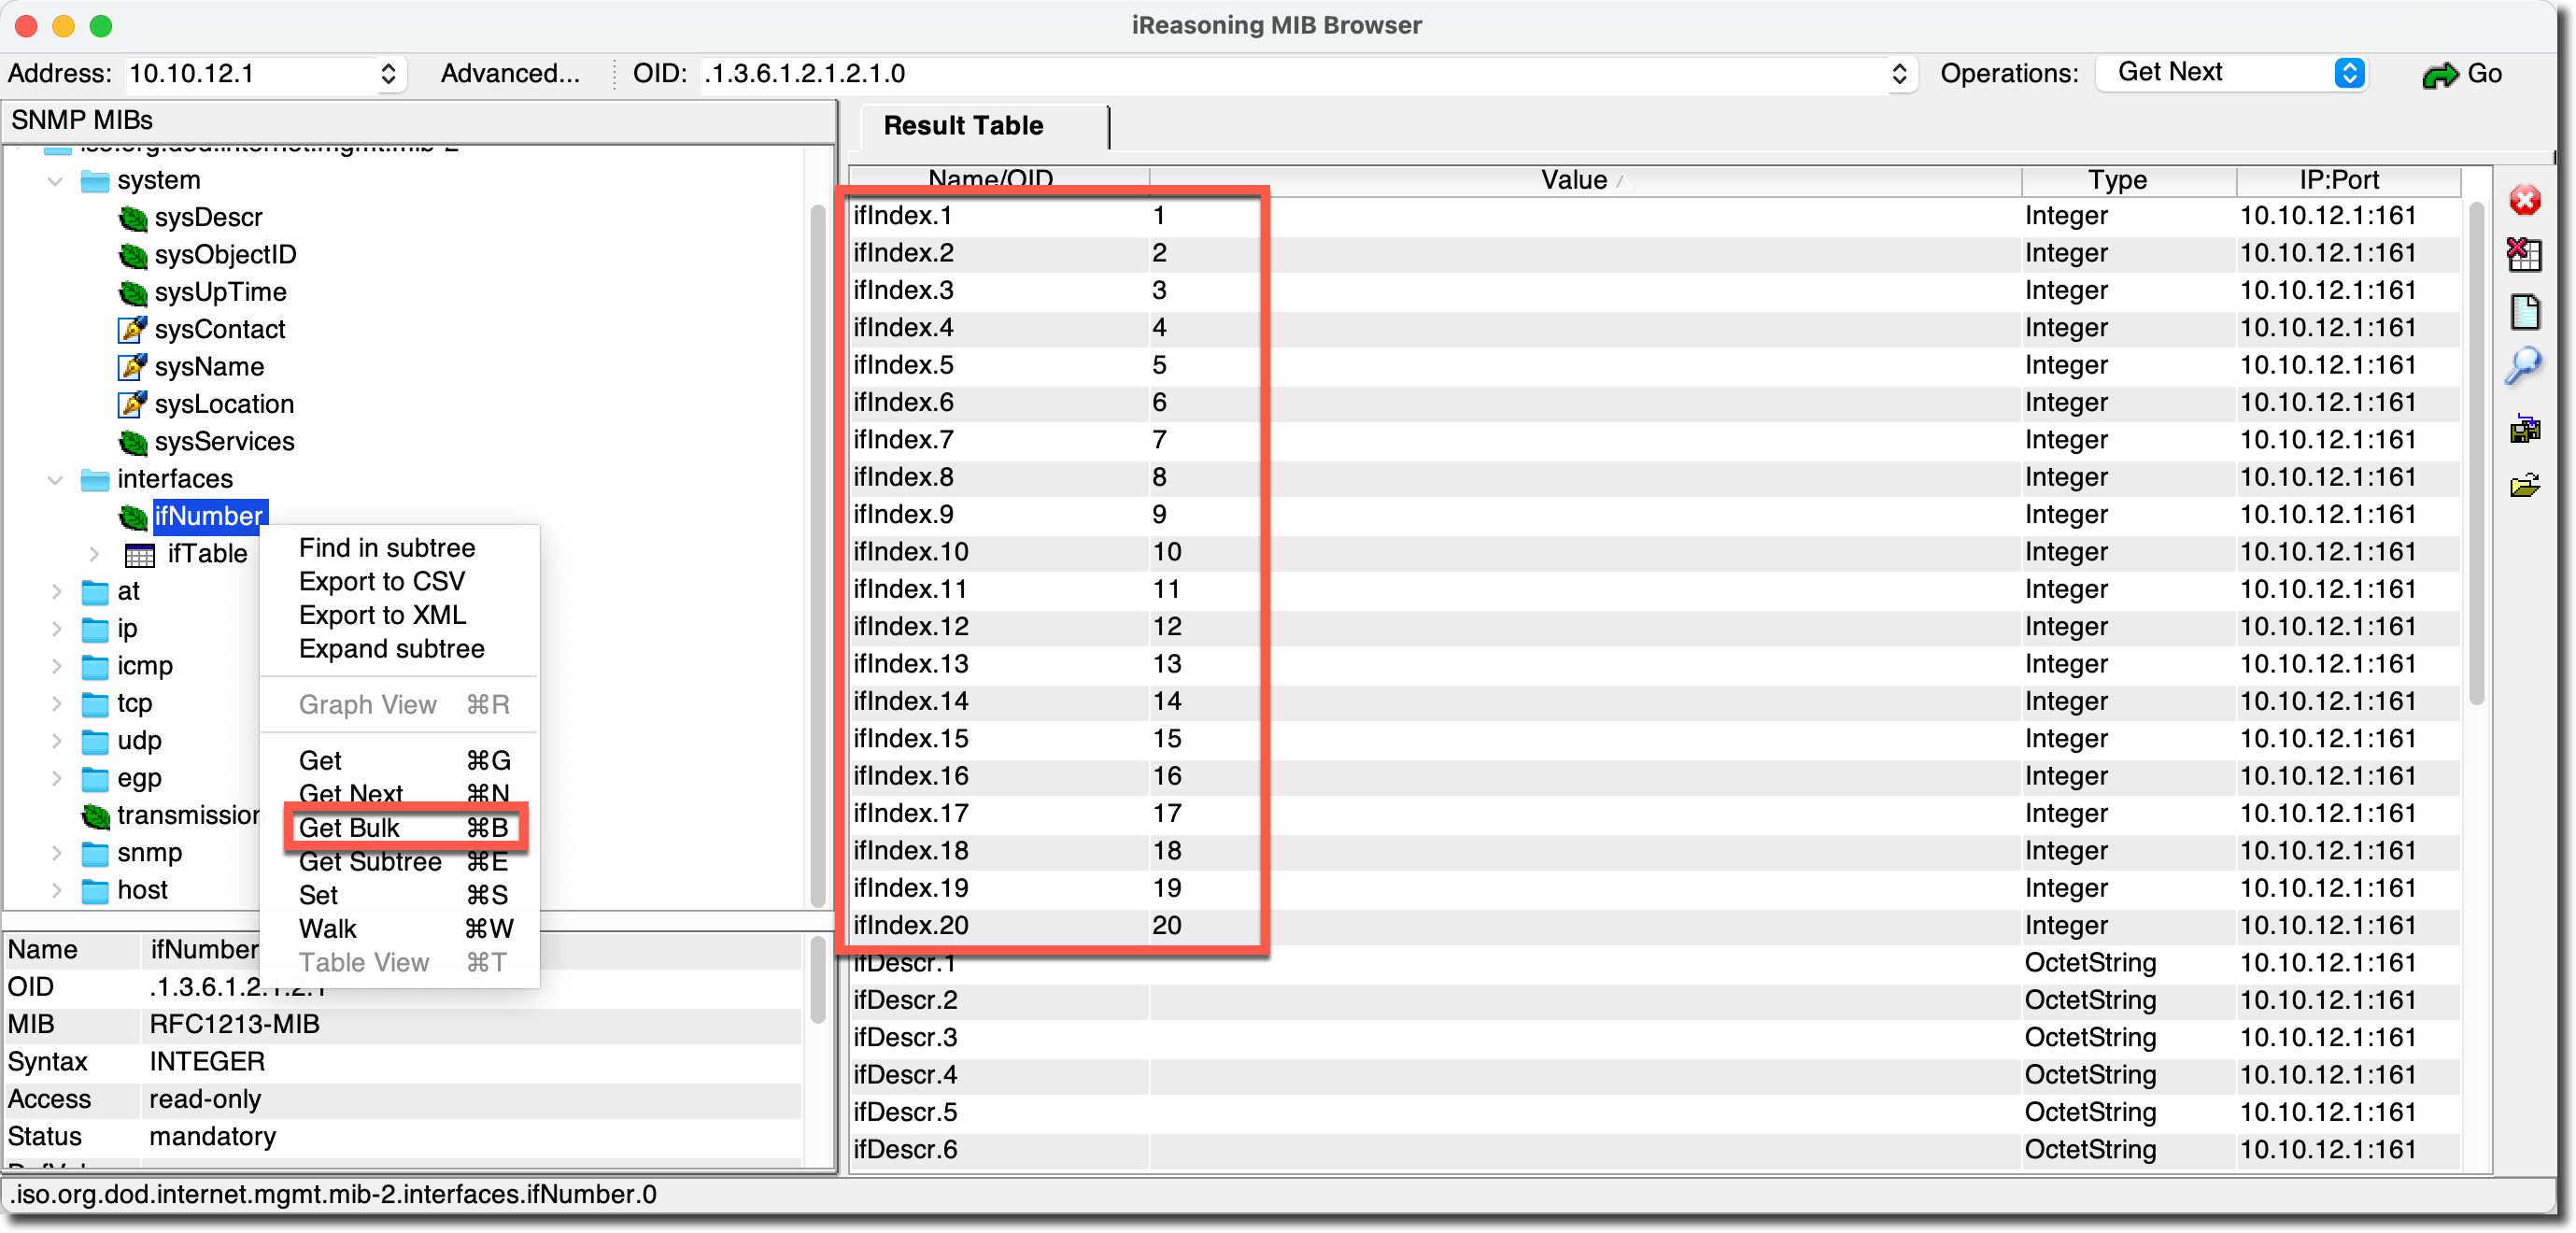Click the Value column header to sort
The image size is (2576, 1233).
point(1573,180)
